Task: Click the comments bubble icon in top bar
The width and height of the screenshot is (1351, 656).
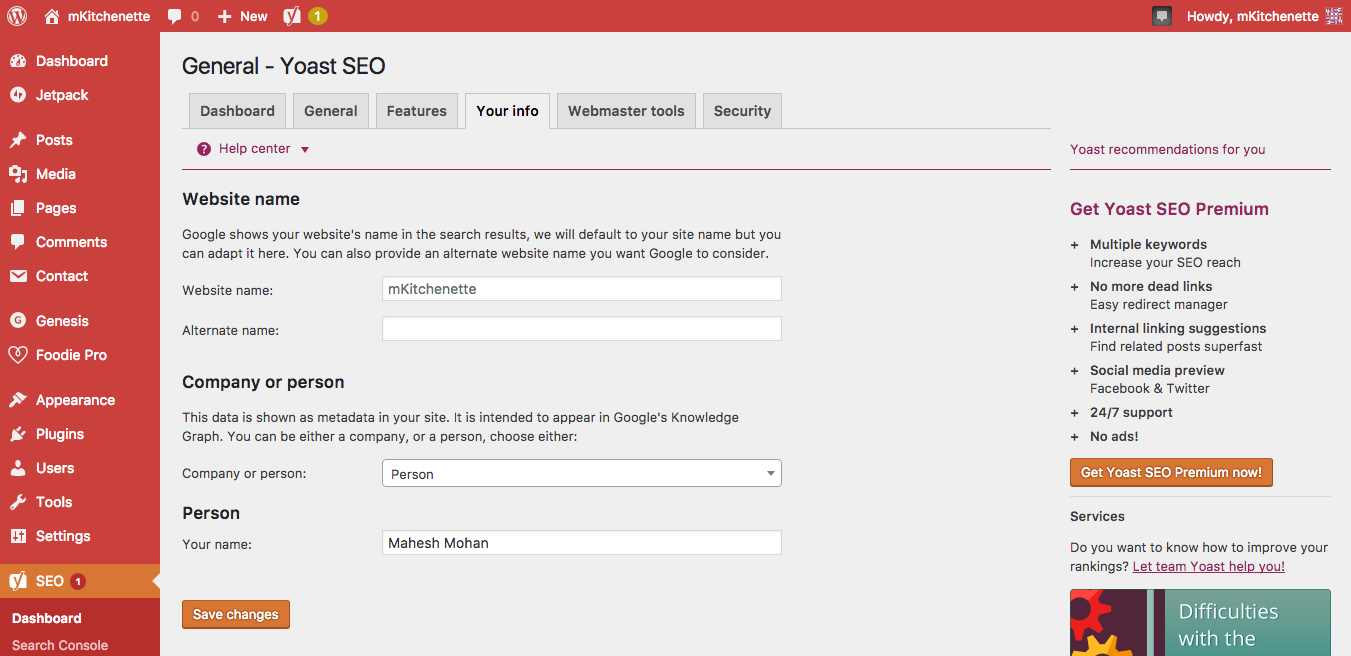Action: tap(175, 17)
